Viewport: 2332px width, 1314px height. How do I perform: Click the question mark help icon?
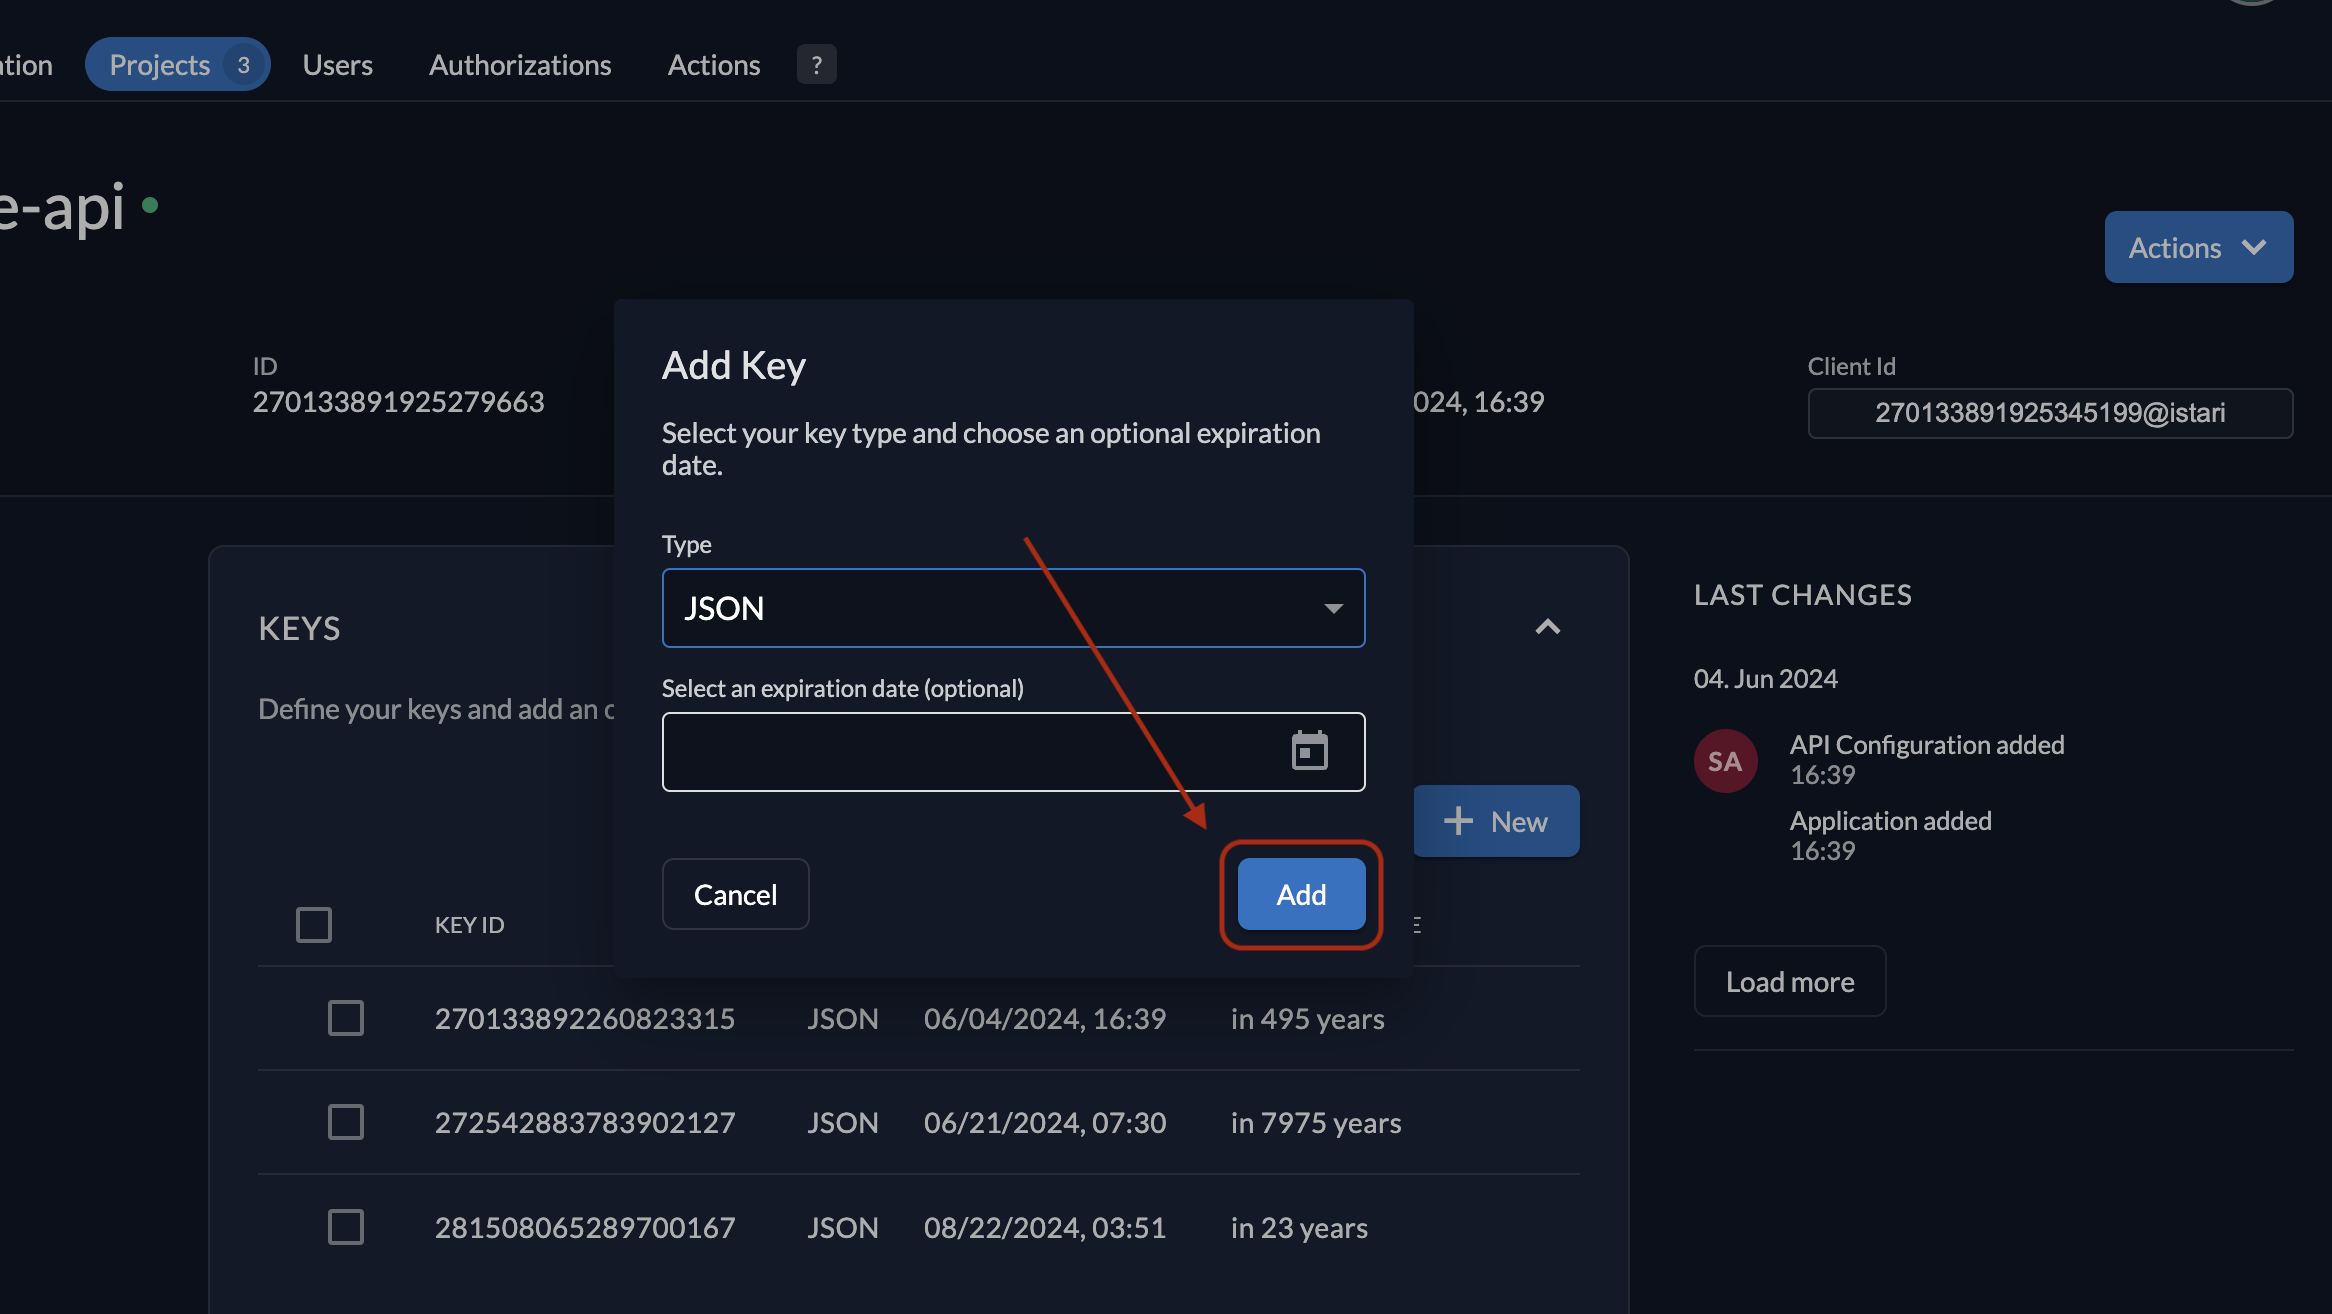[816, 65]
